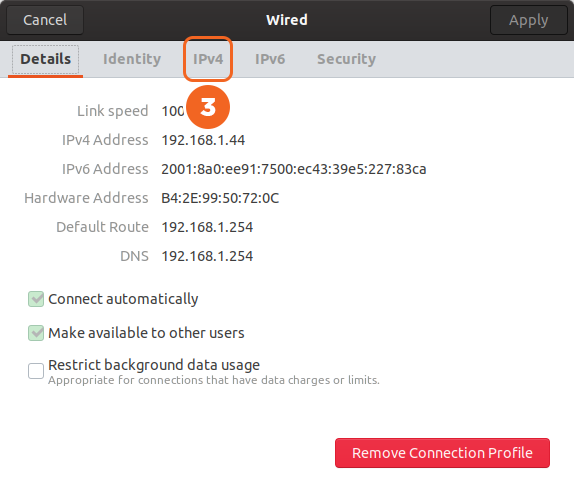Viewport: 574px width, 492px height.
Task: Click the Apply button
Action: tap(529, 20)
